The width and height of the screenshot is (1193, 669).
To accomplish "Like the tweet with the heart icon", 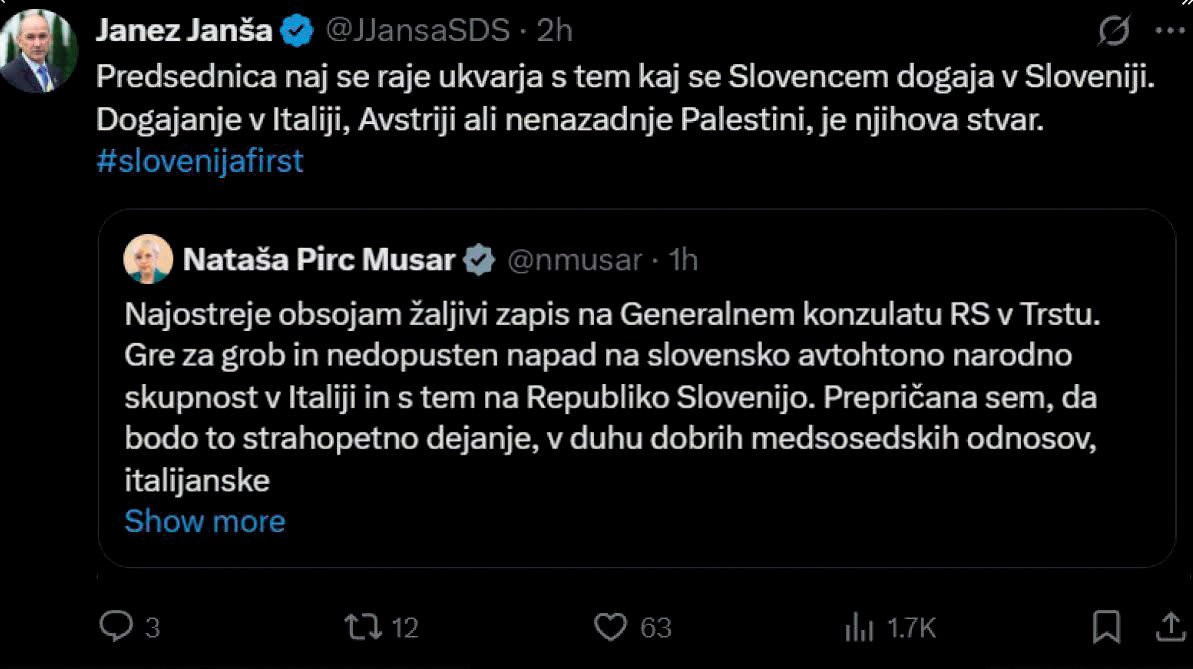I will 609,627.
